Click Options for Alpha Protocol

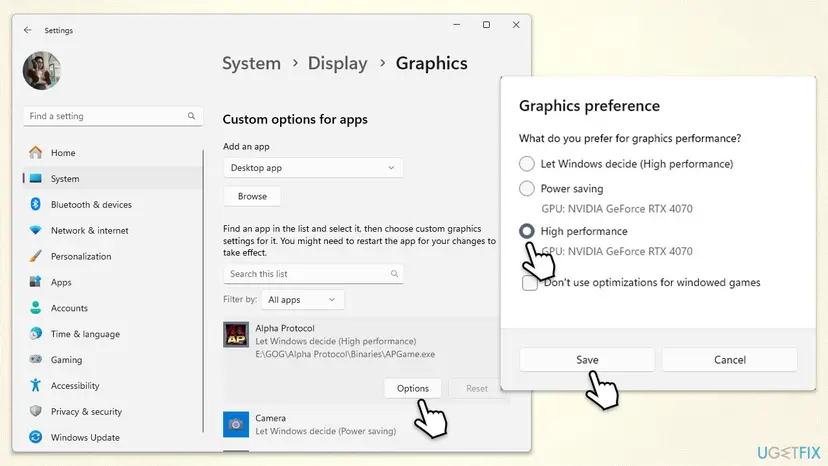(412, 388)
